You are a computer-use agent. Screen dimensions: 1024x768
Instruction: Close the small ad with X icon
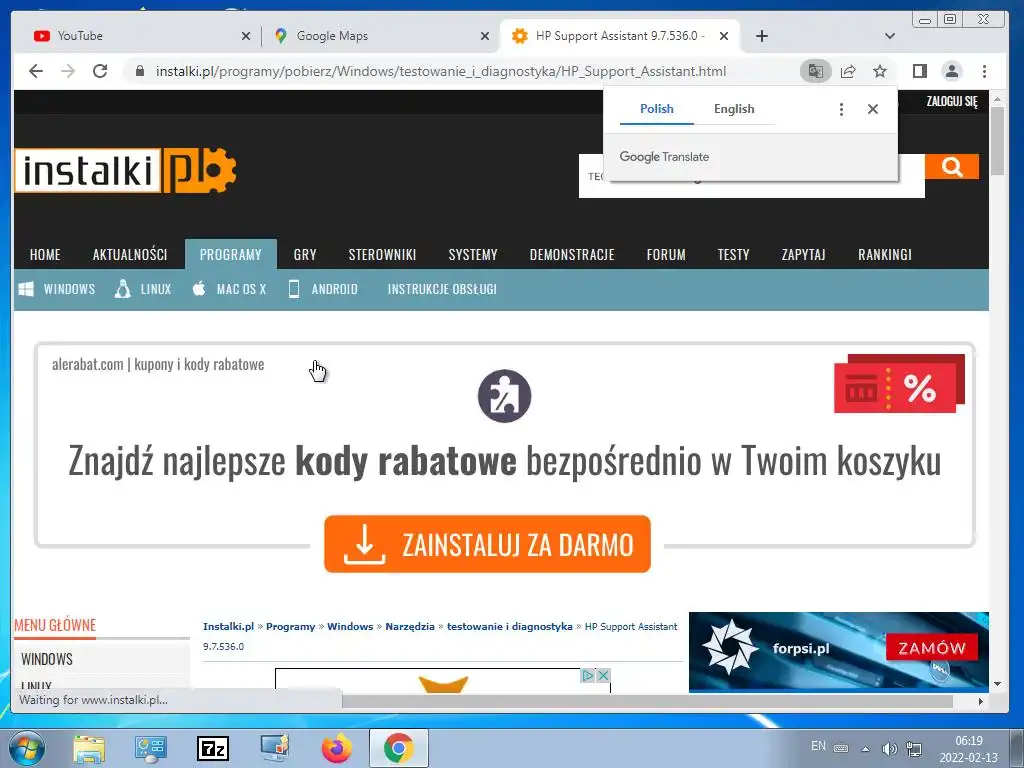coord(603,675)
